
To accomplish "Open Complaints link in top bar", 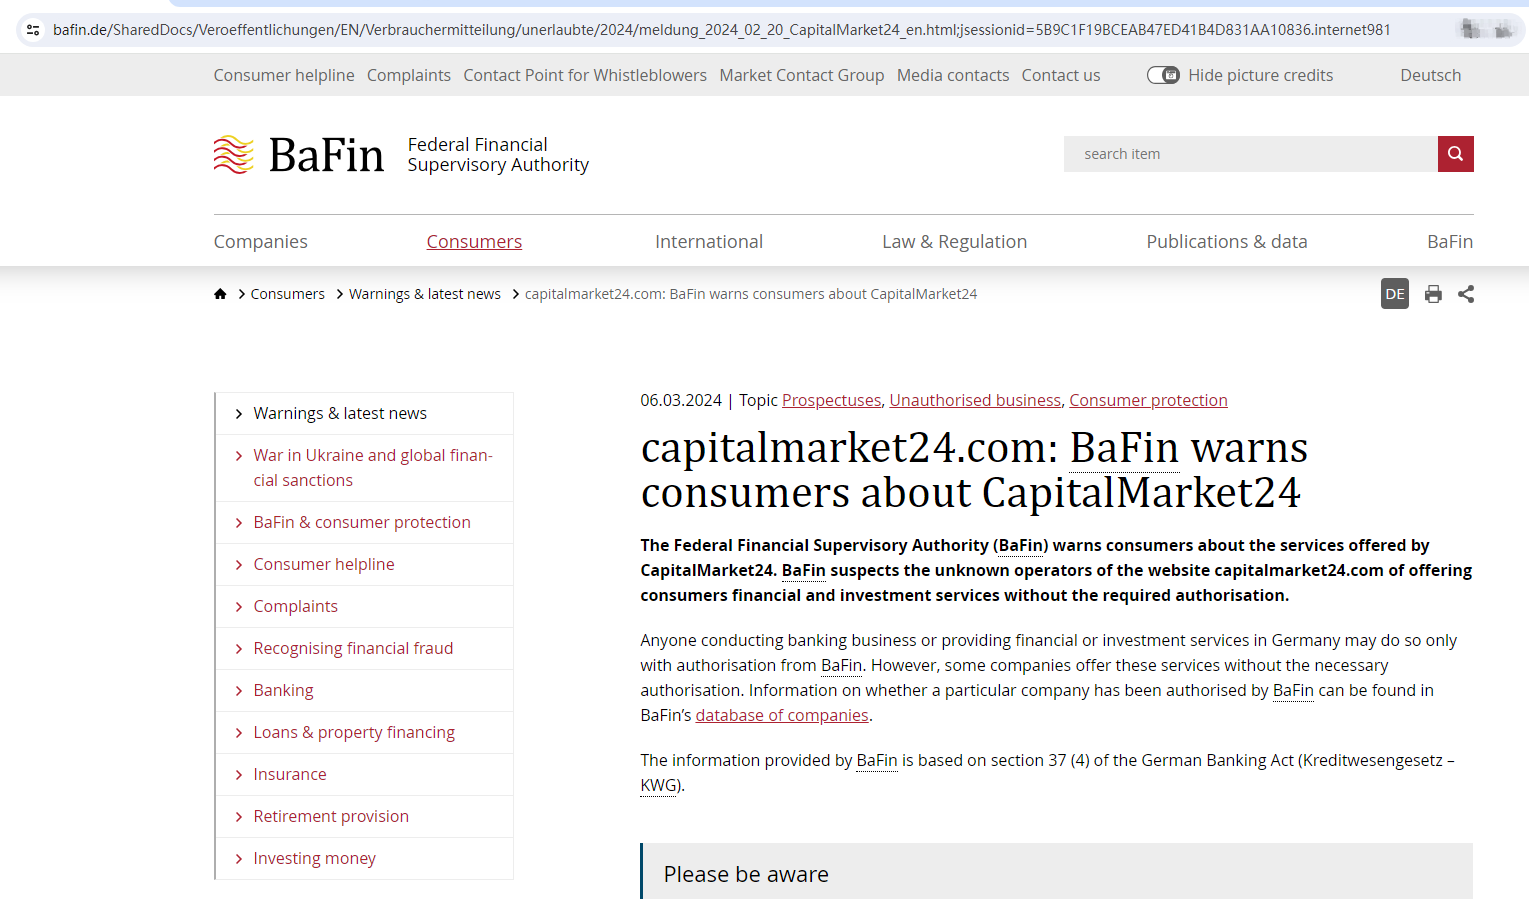I will click(409, 75).
